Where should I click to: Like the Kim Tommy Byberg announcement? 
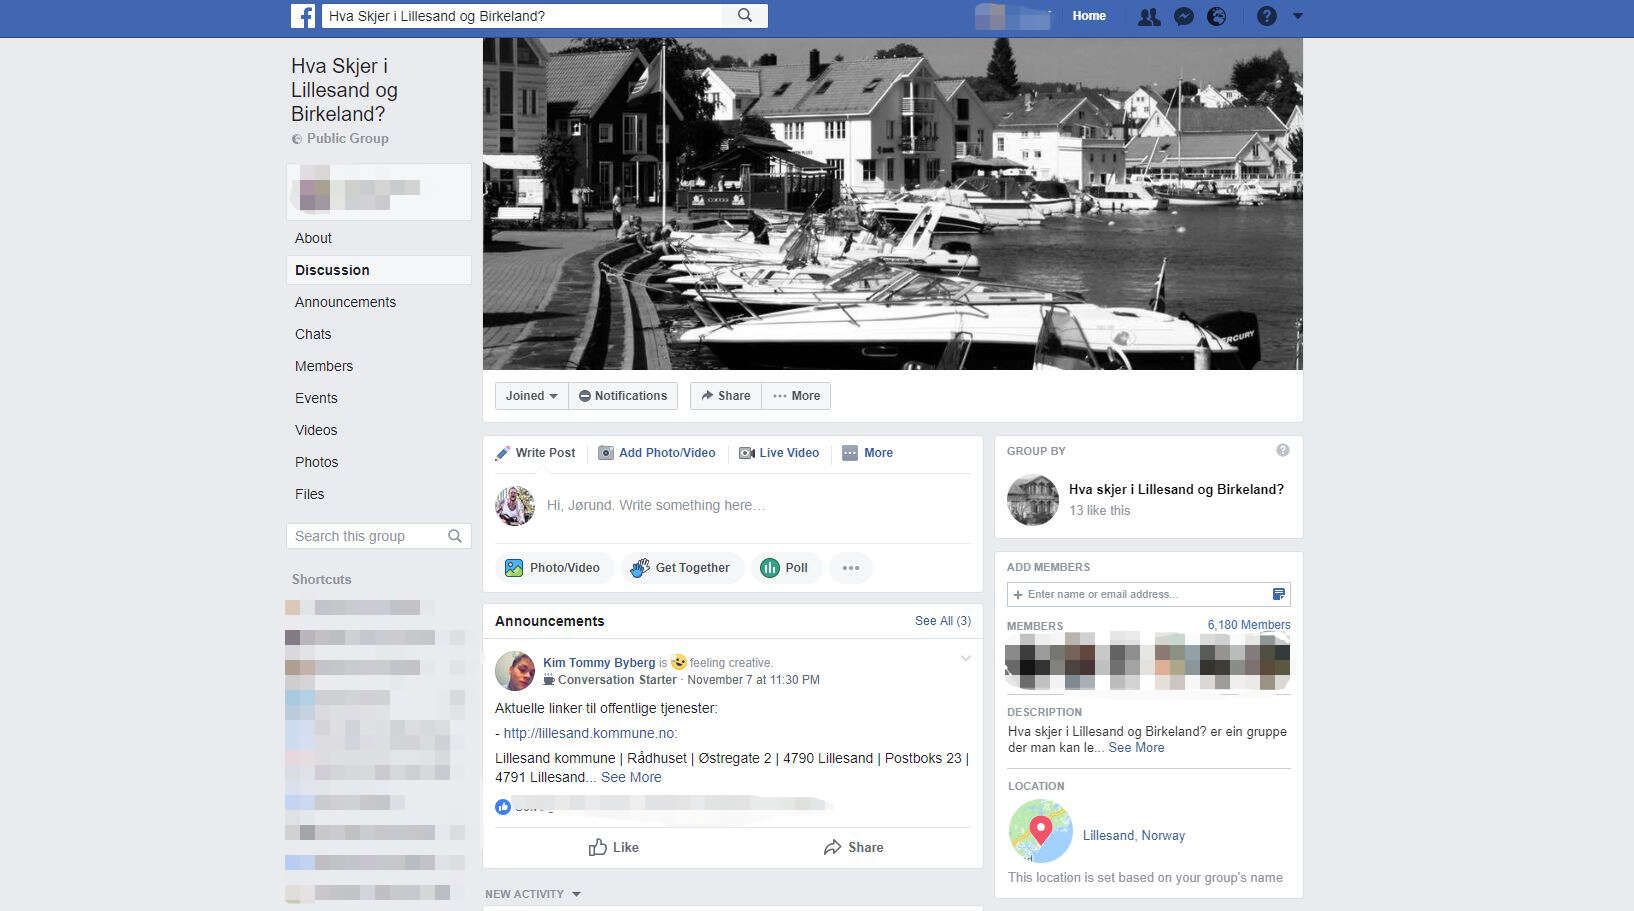tap(613, 847)
